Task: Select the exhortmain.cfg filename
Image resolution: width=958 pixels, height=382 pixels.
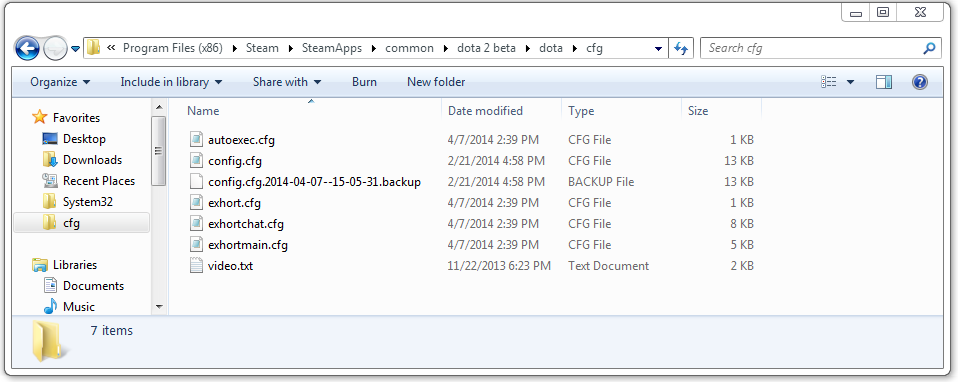Action: 247,245
